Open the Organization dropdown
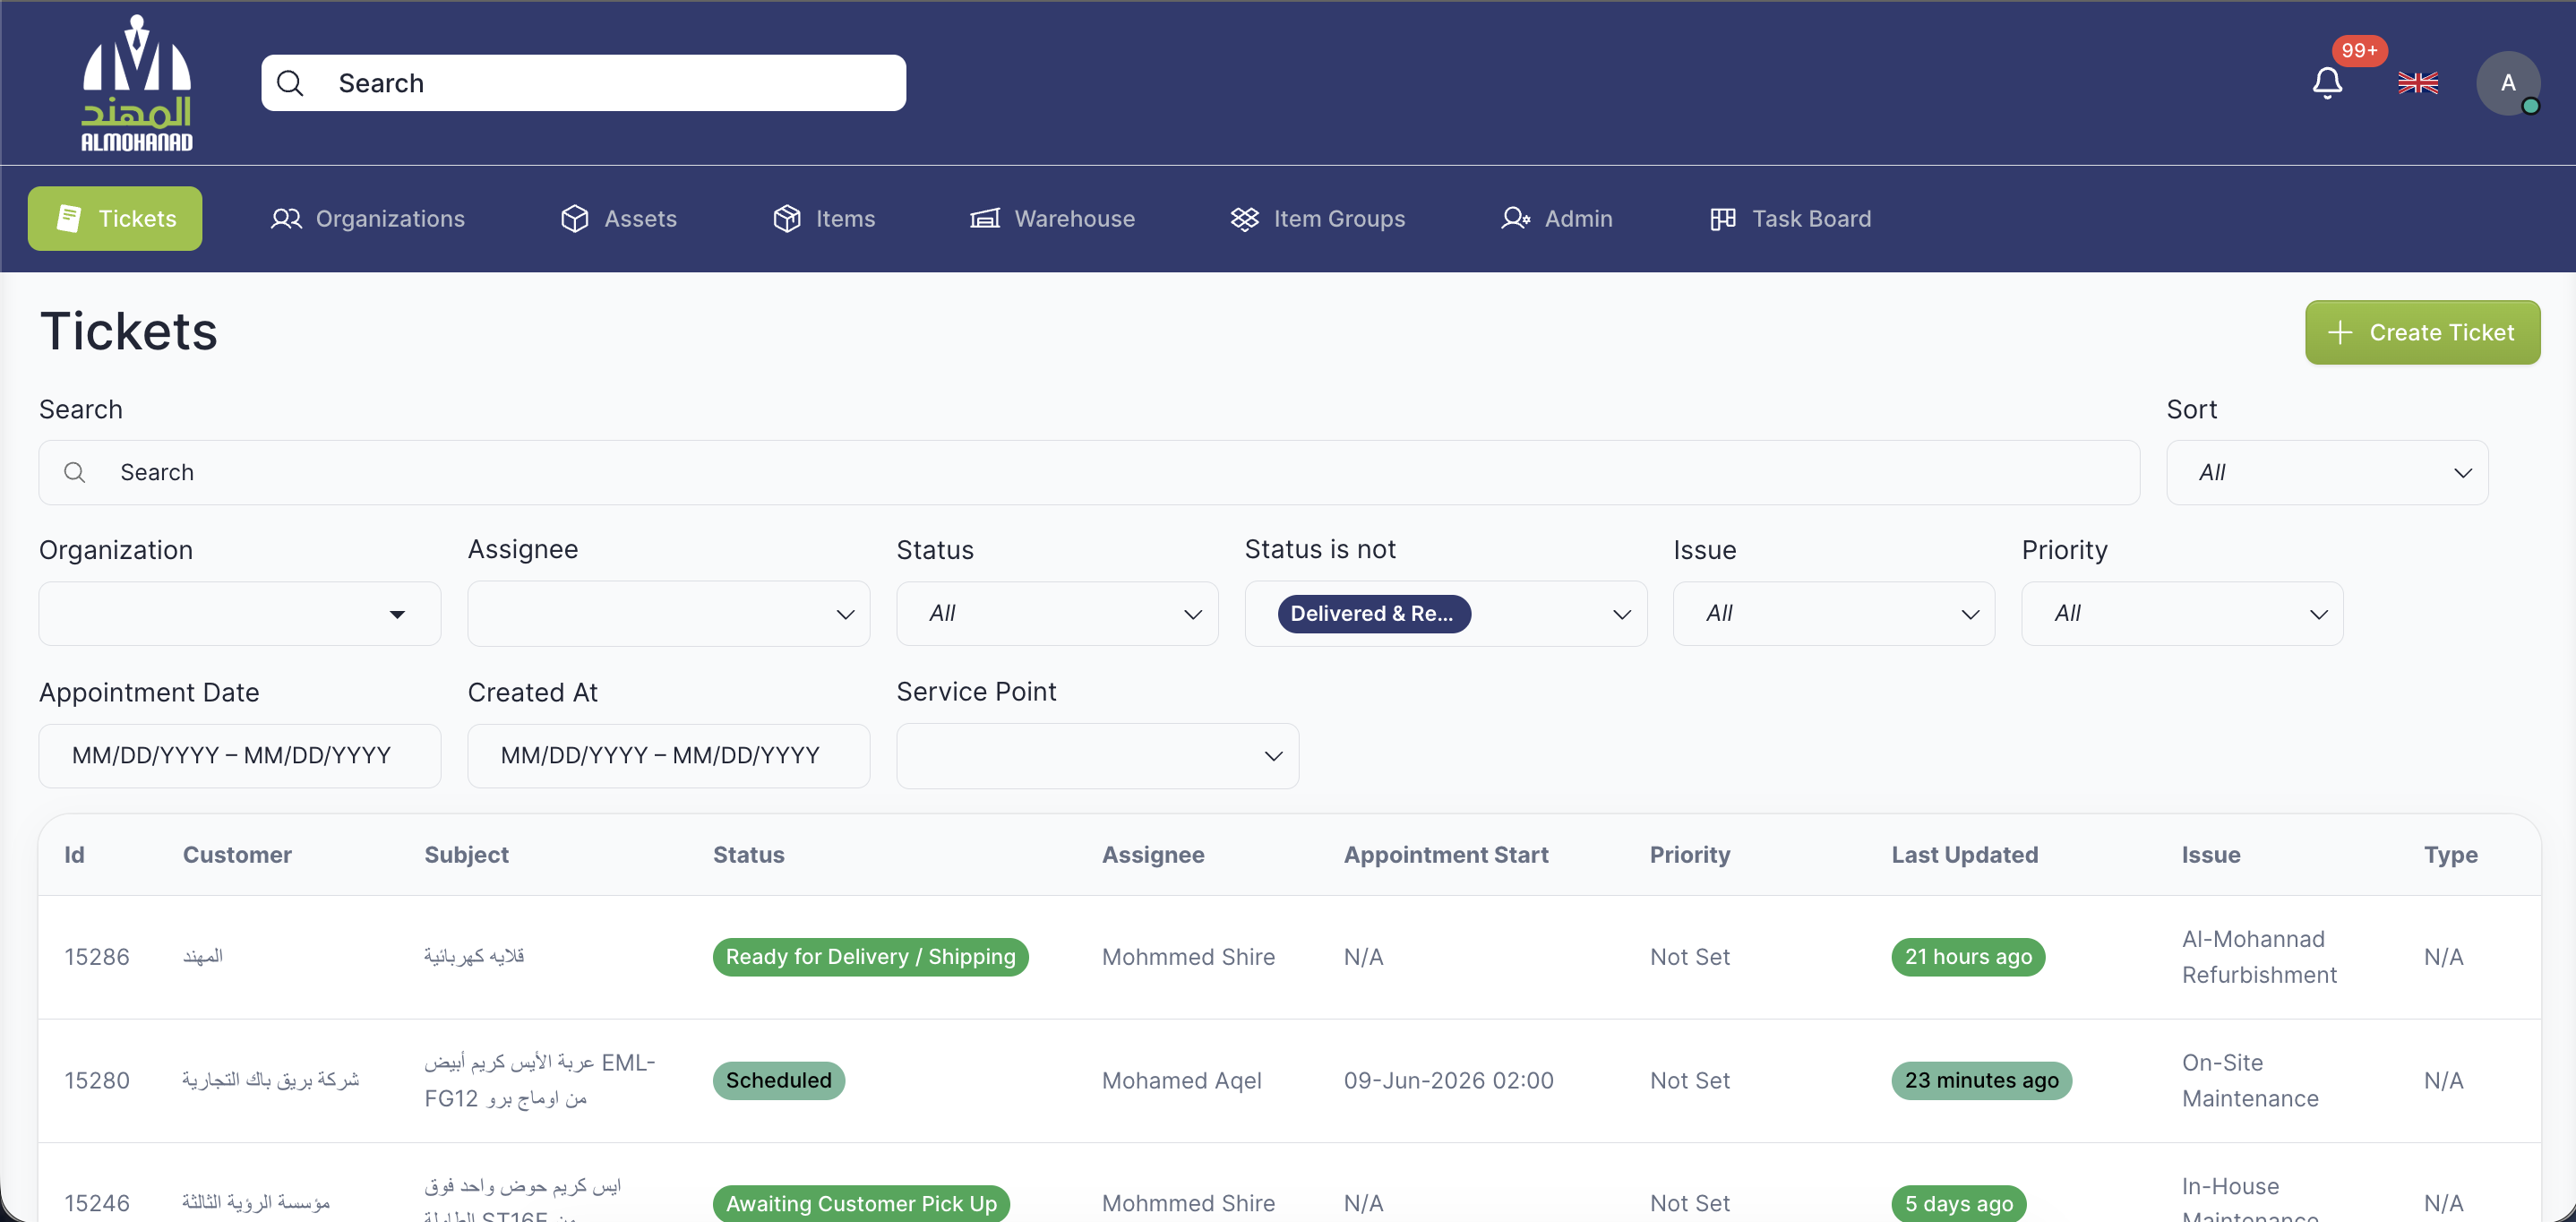The height and width of the screenshot is (1222, 2576). pyautogui.click(x=240, y=614)
